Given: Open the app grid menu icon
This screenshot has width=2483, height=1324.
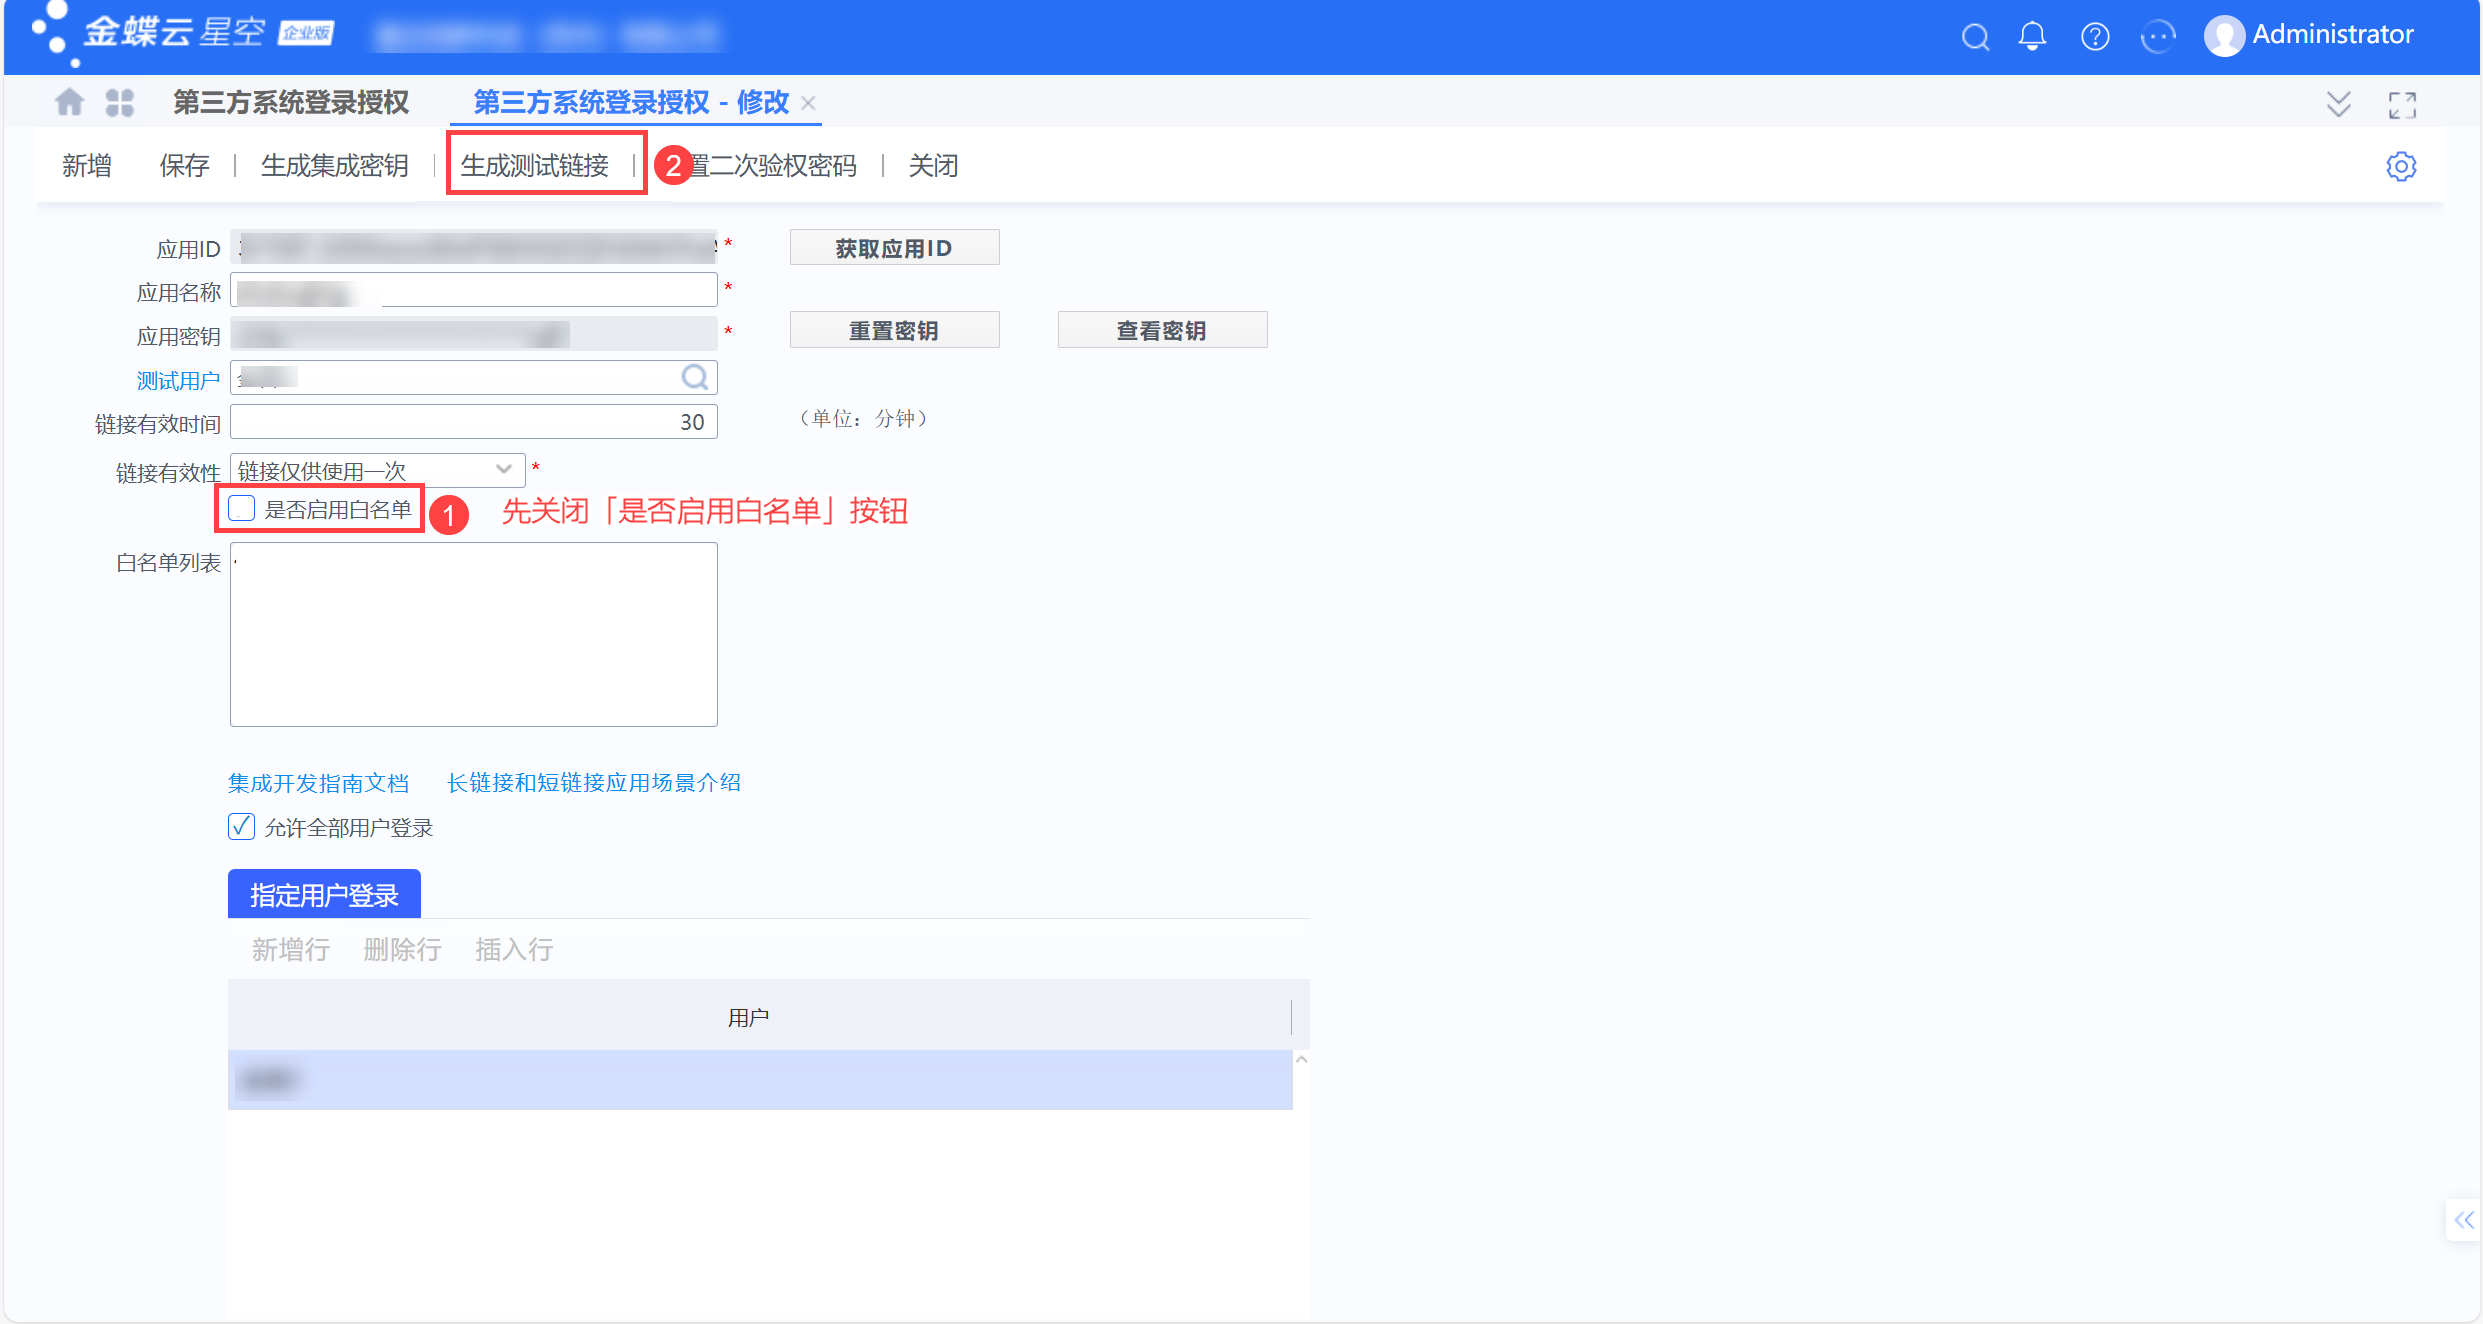Looking at the screenshot, I should (120, 102).
